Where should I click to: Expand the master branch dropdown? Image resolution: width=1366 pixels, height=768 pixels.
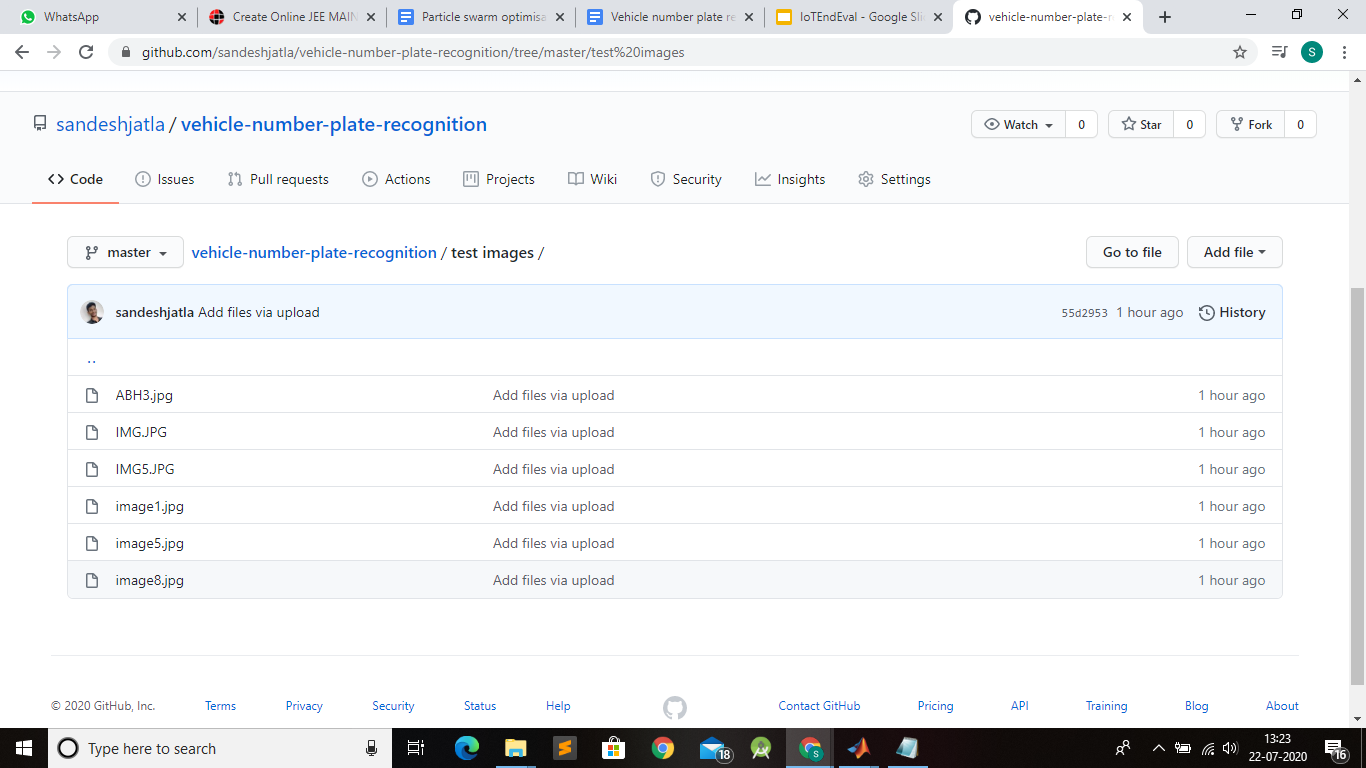[125, 253]
